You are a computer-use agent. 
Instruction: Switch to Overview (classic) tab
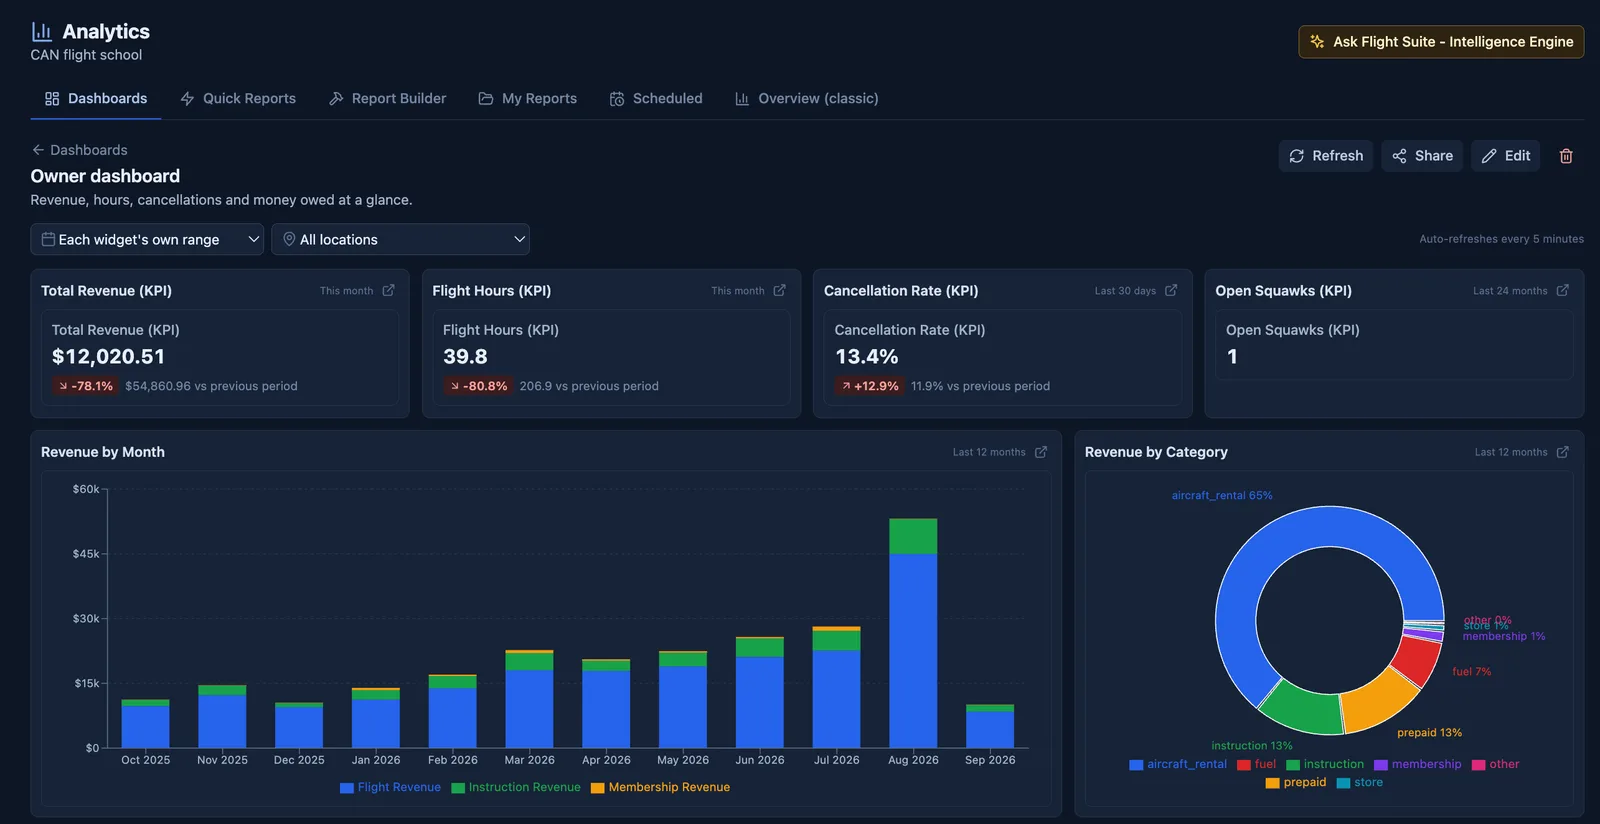806,98
